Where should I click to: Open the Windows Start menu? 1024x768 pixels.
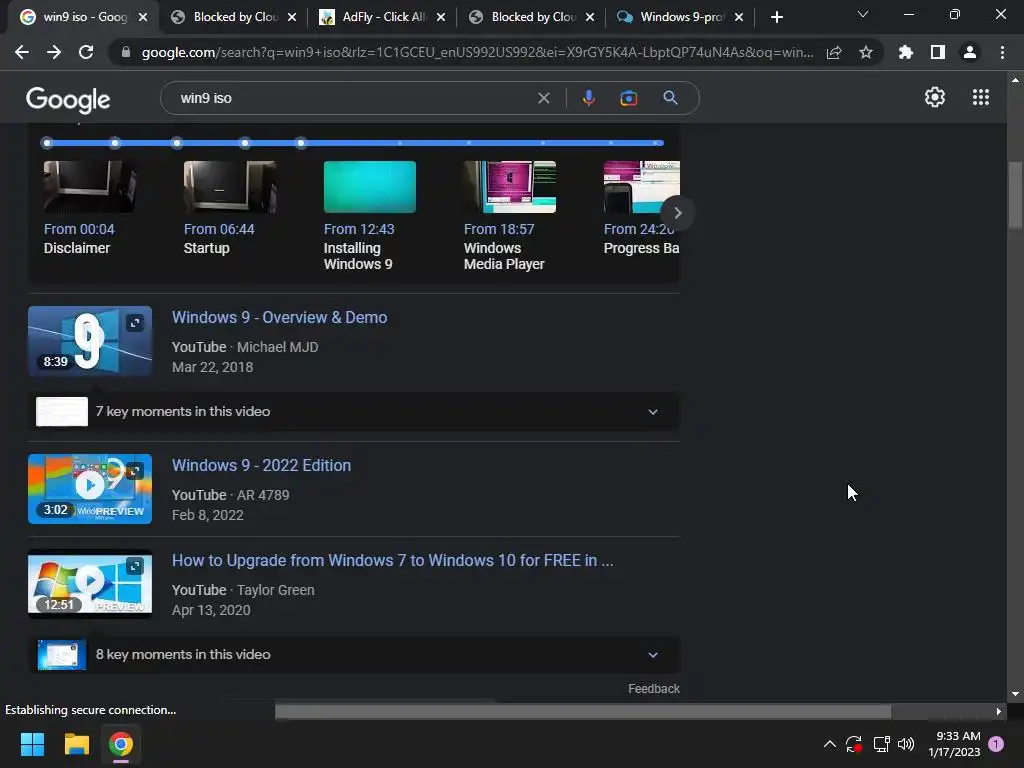point(32,744)
